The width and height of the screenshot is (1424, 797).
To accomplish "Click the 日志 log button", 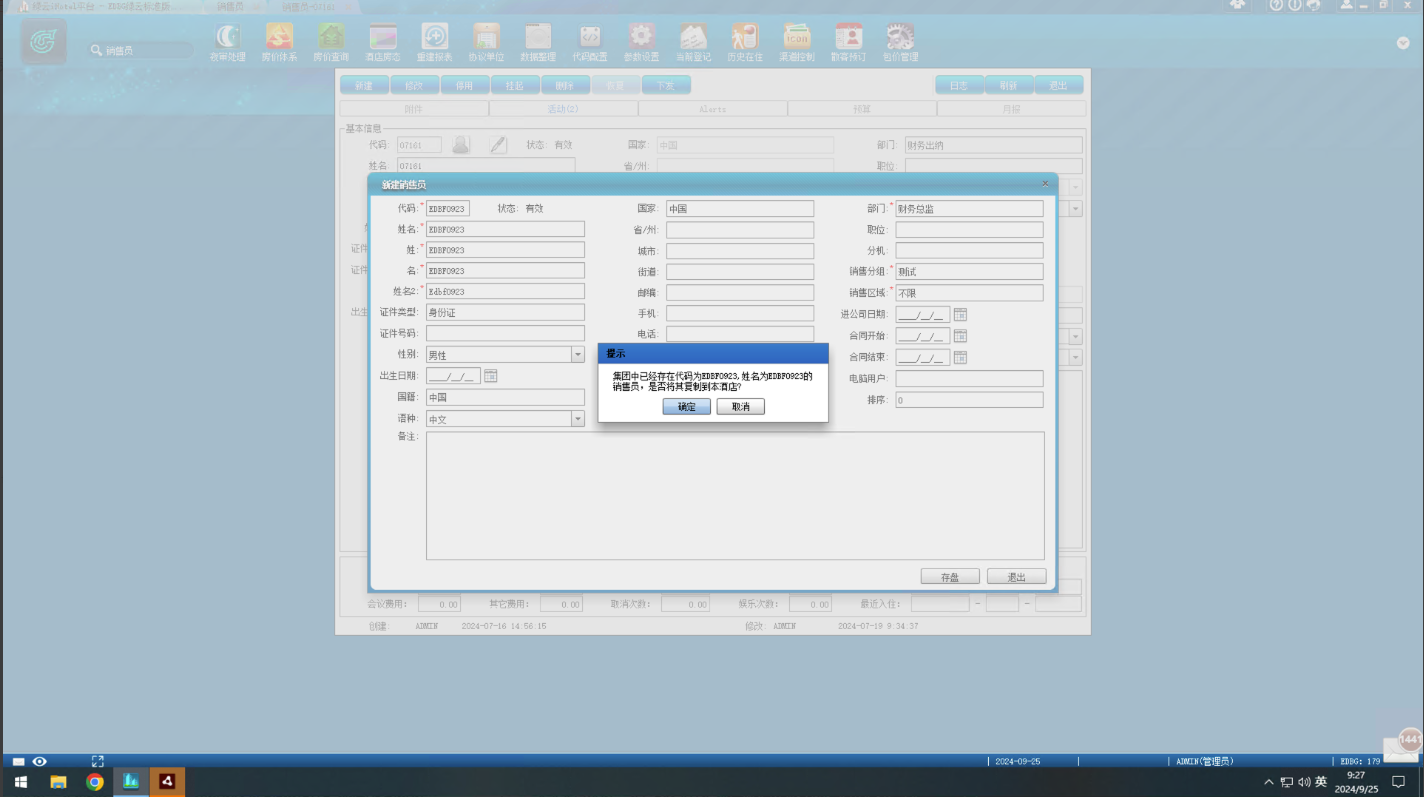I will [959, 86].
